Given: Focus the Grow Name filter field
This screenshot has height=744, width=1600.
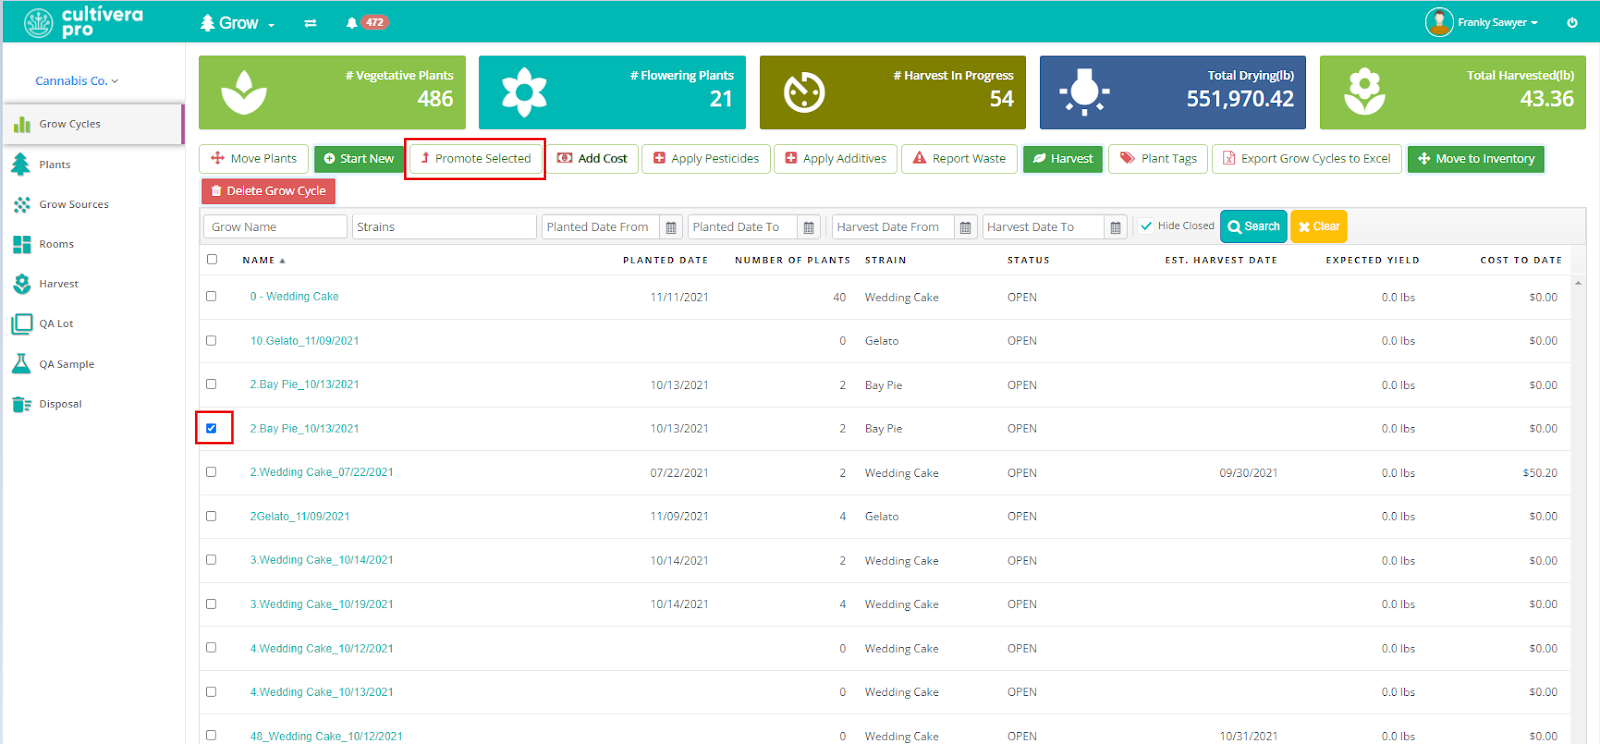Looking at the screenshot, I should pyautogui.click(x=275, y=227).
